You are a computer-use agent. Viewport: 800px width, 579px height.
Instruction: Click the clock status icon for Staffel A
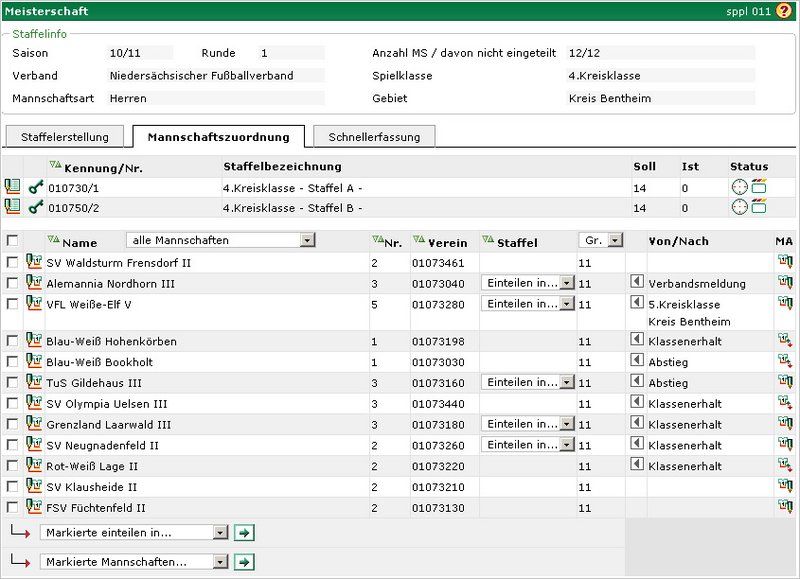[x=739, y=187]
